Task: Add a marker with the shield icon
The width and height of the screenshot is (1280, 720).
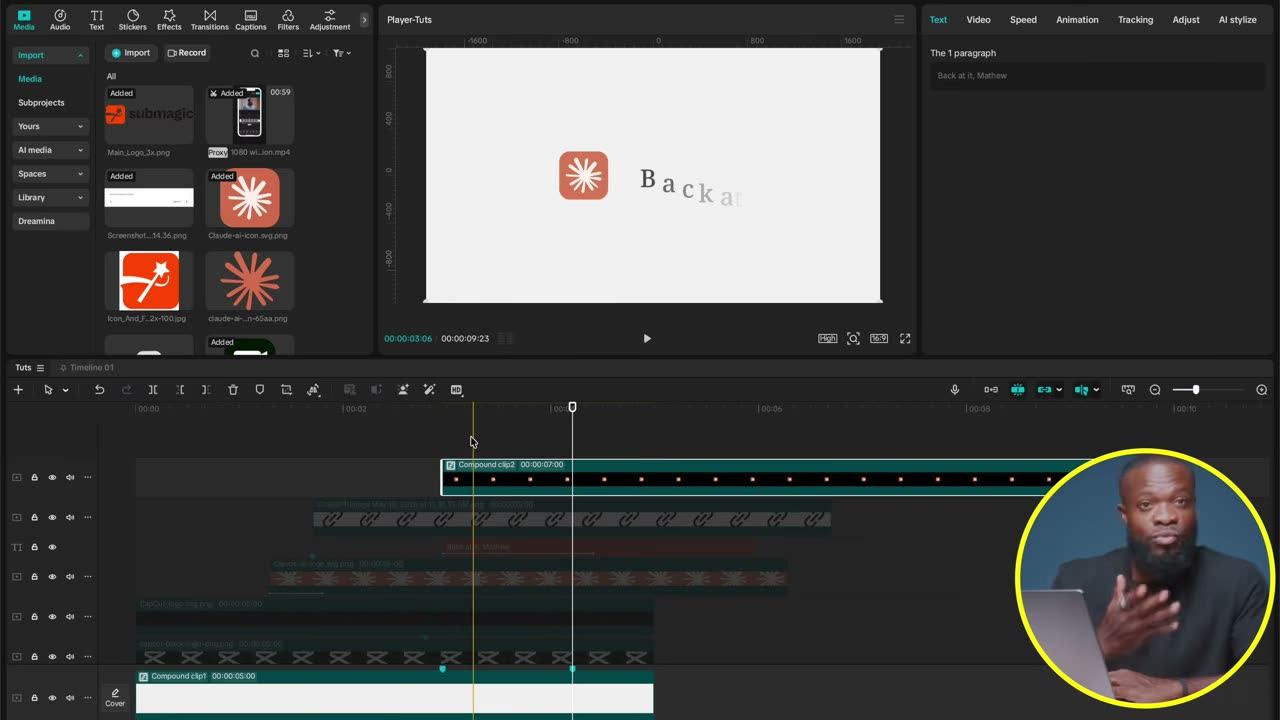Action: click(260, 390)
